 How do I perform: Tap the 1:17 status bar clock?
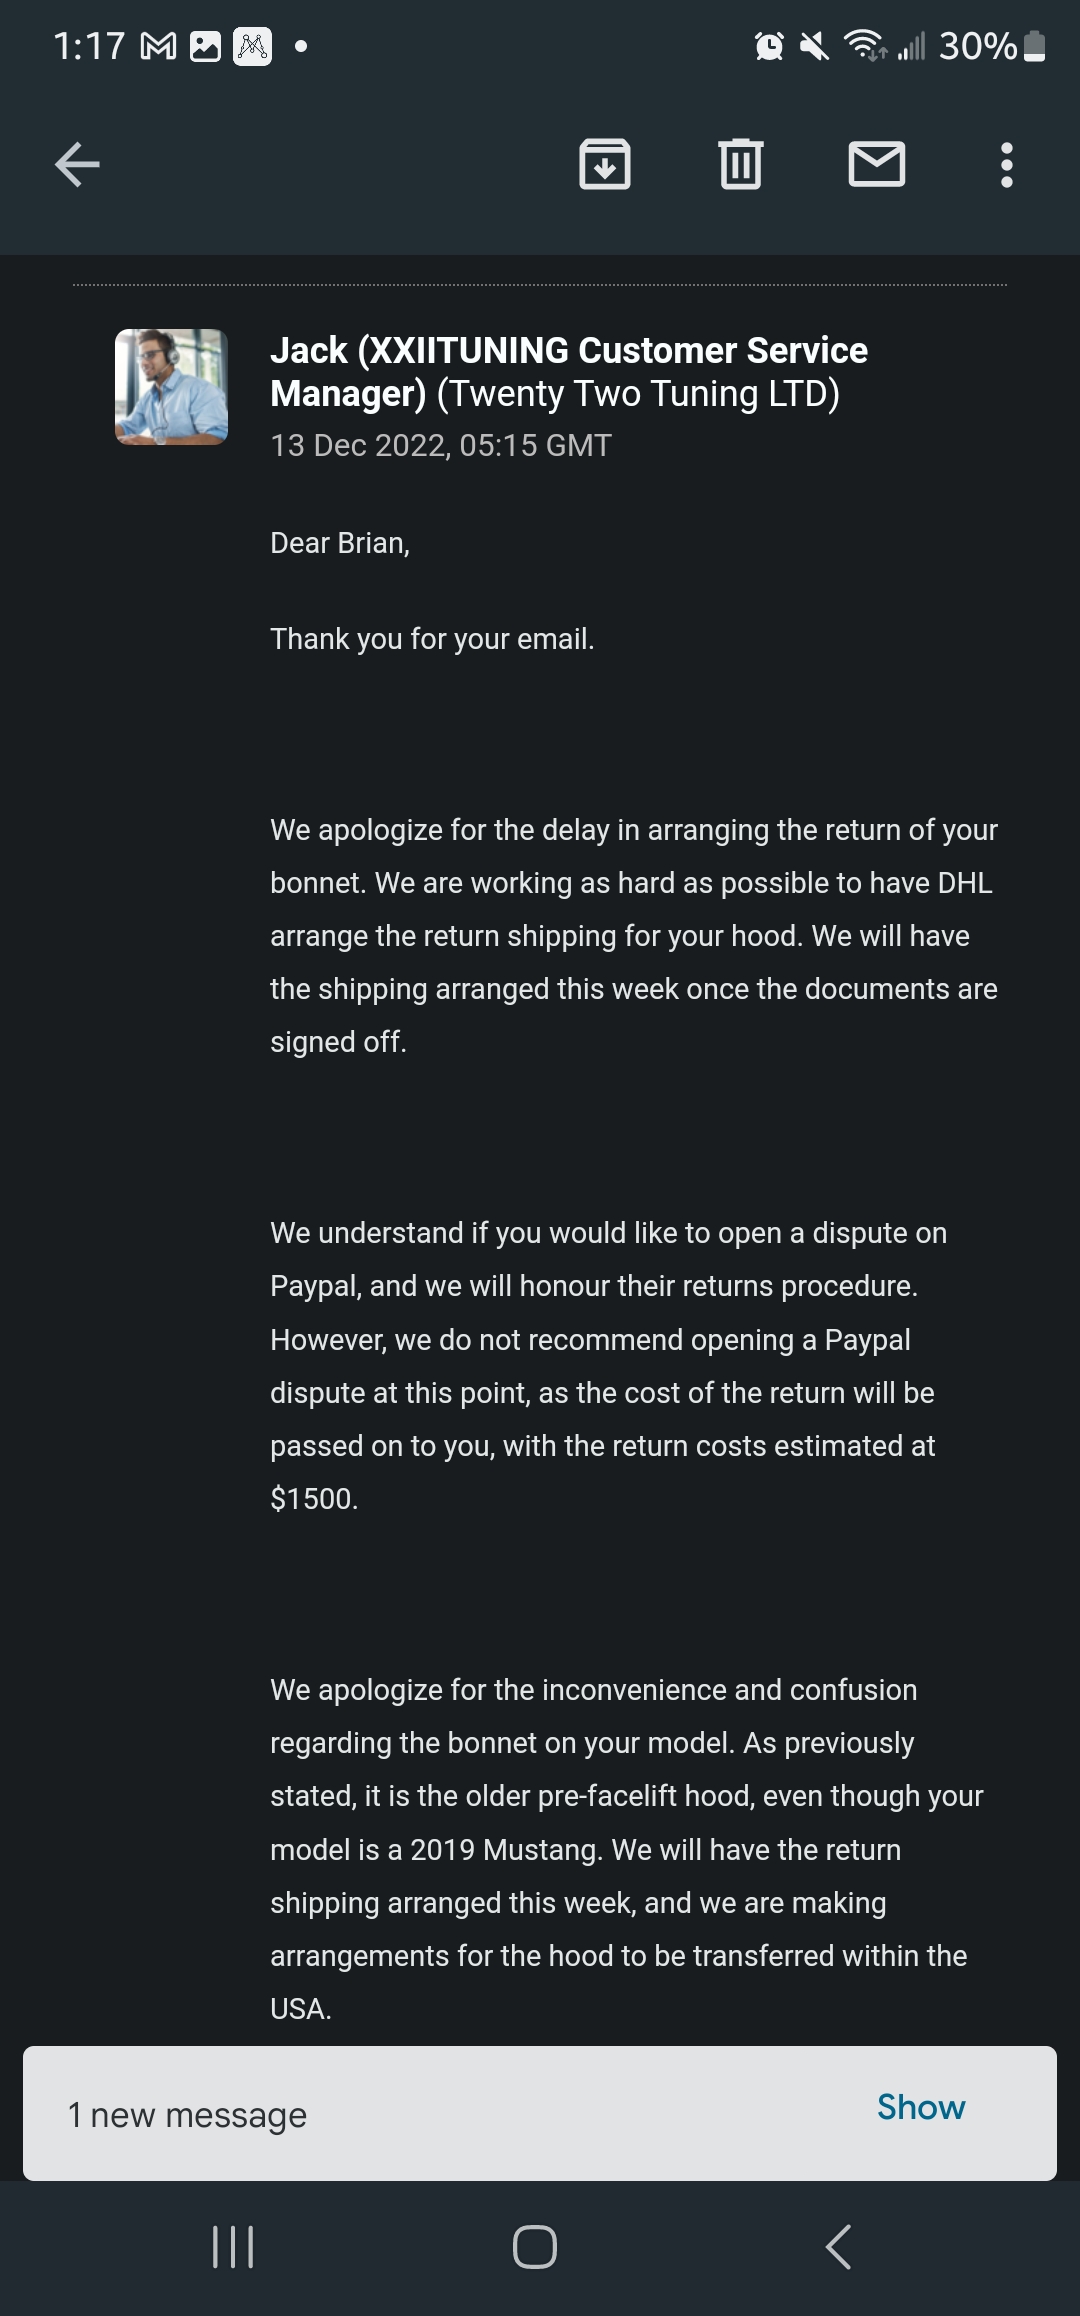click(88, 46)
